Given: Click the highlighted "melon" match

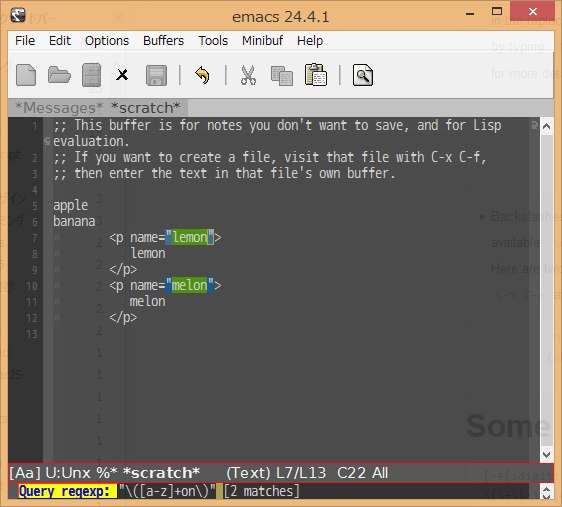Looking at the screenshot, I should point(190,285).
